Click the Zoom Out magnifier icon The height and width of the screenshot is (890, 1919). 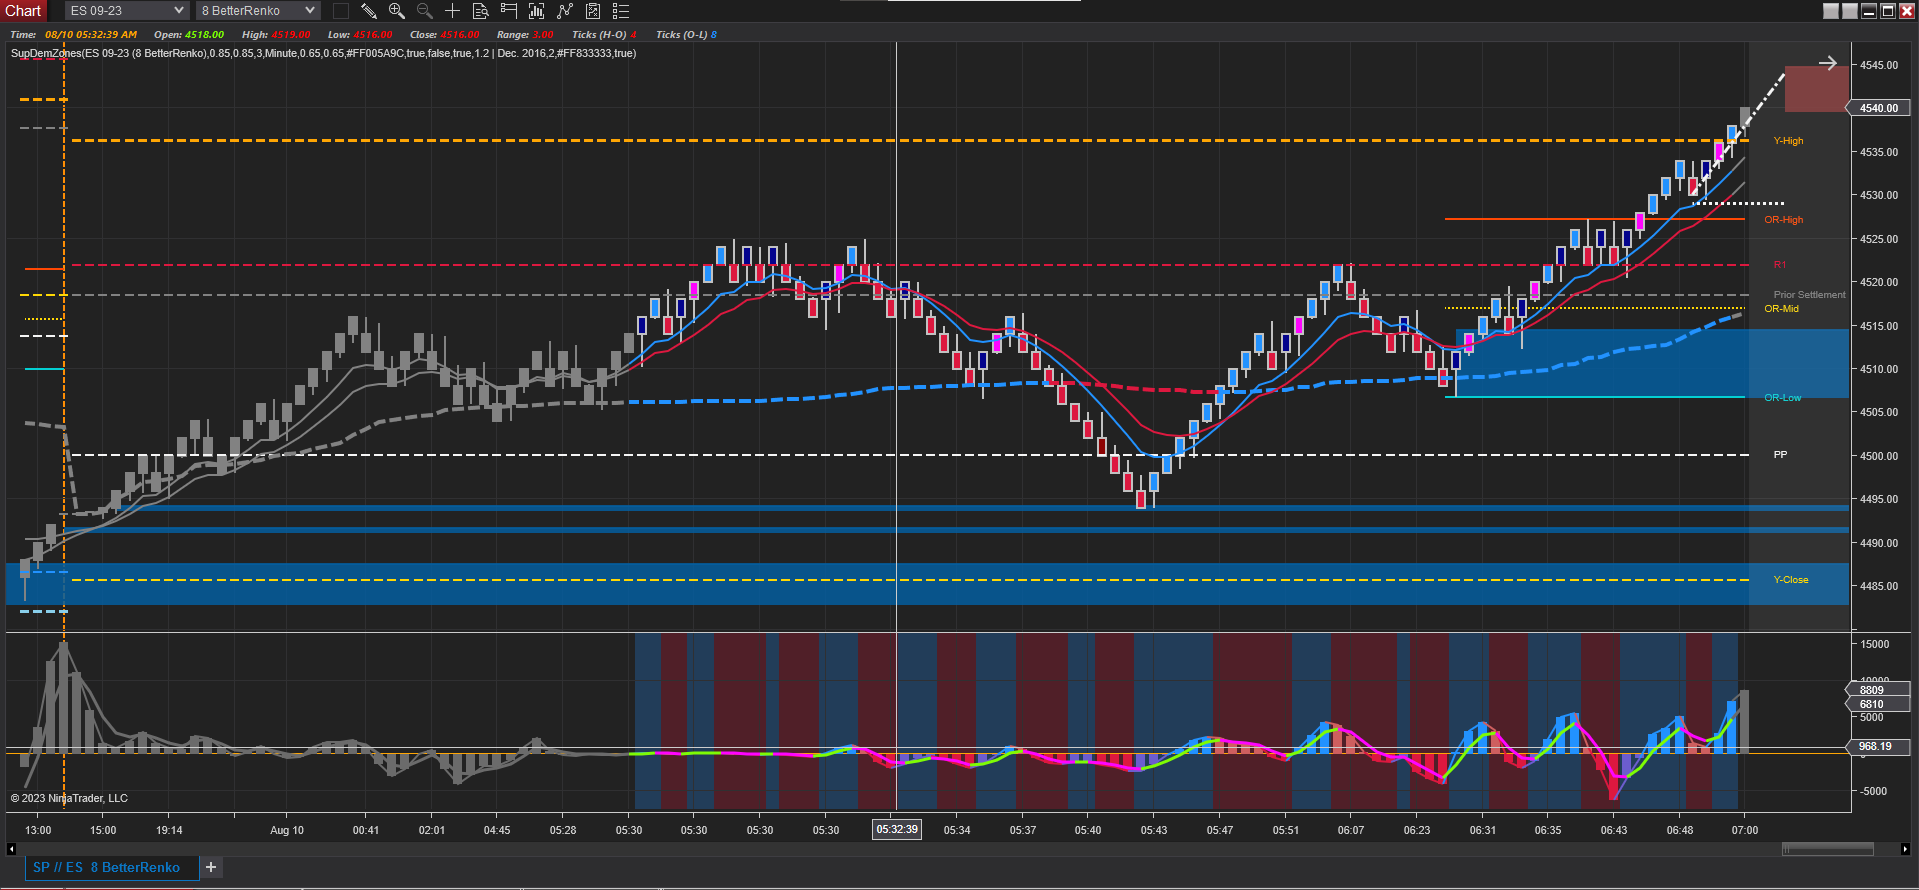pyautogui.click(x=425, y=11)
